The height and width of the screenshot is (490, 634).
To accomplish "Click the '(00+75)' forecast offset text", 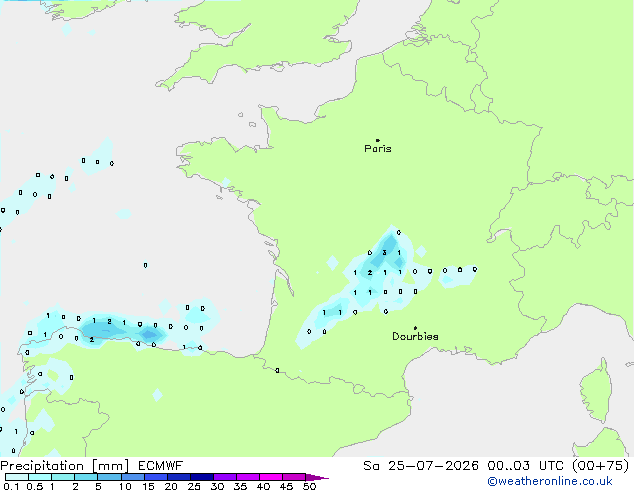I will (x=601, y=466).
